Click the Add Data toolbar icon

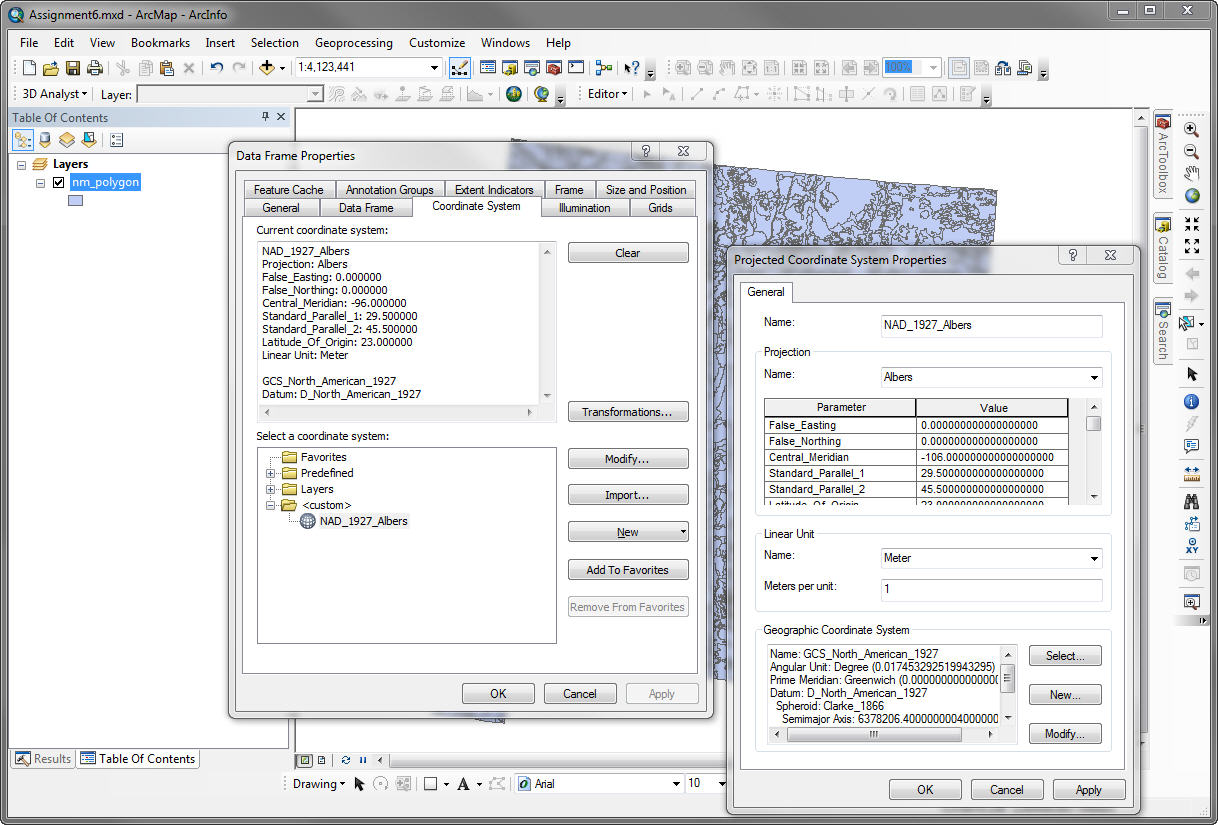pyautogui.click(x=267, y=68)
